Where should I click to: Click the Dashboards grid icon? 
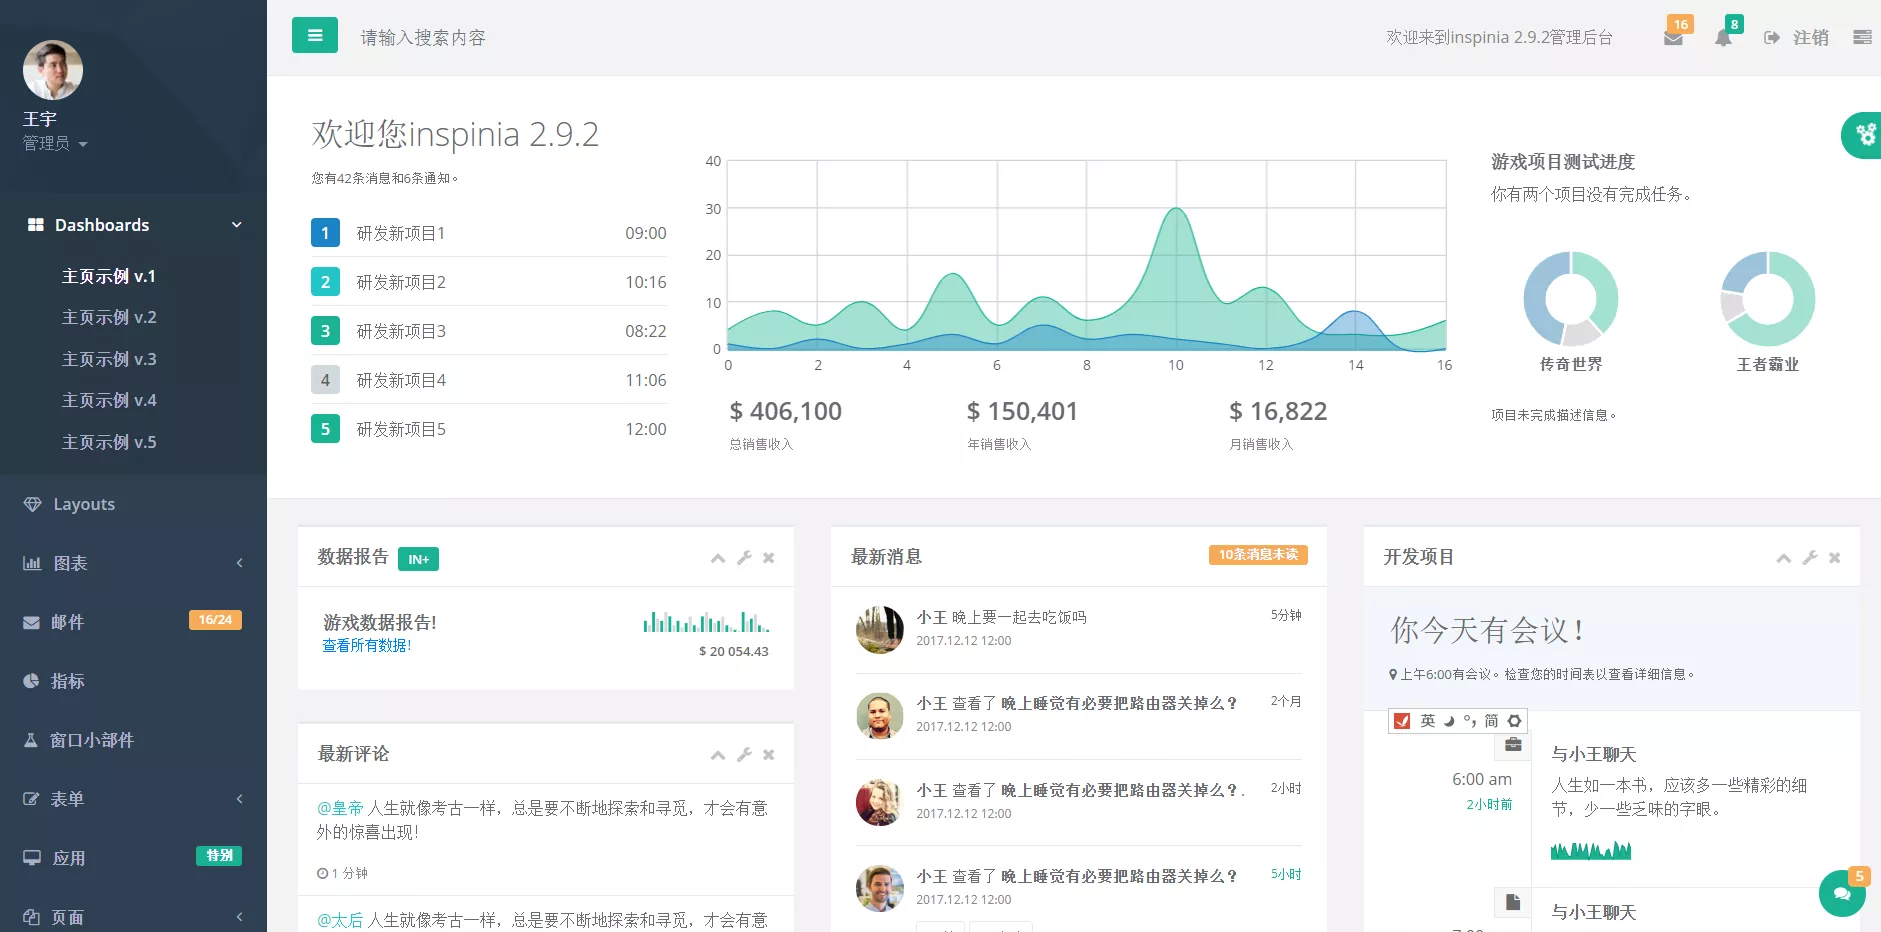point(35,225)
